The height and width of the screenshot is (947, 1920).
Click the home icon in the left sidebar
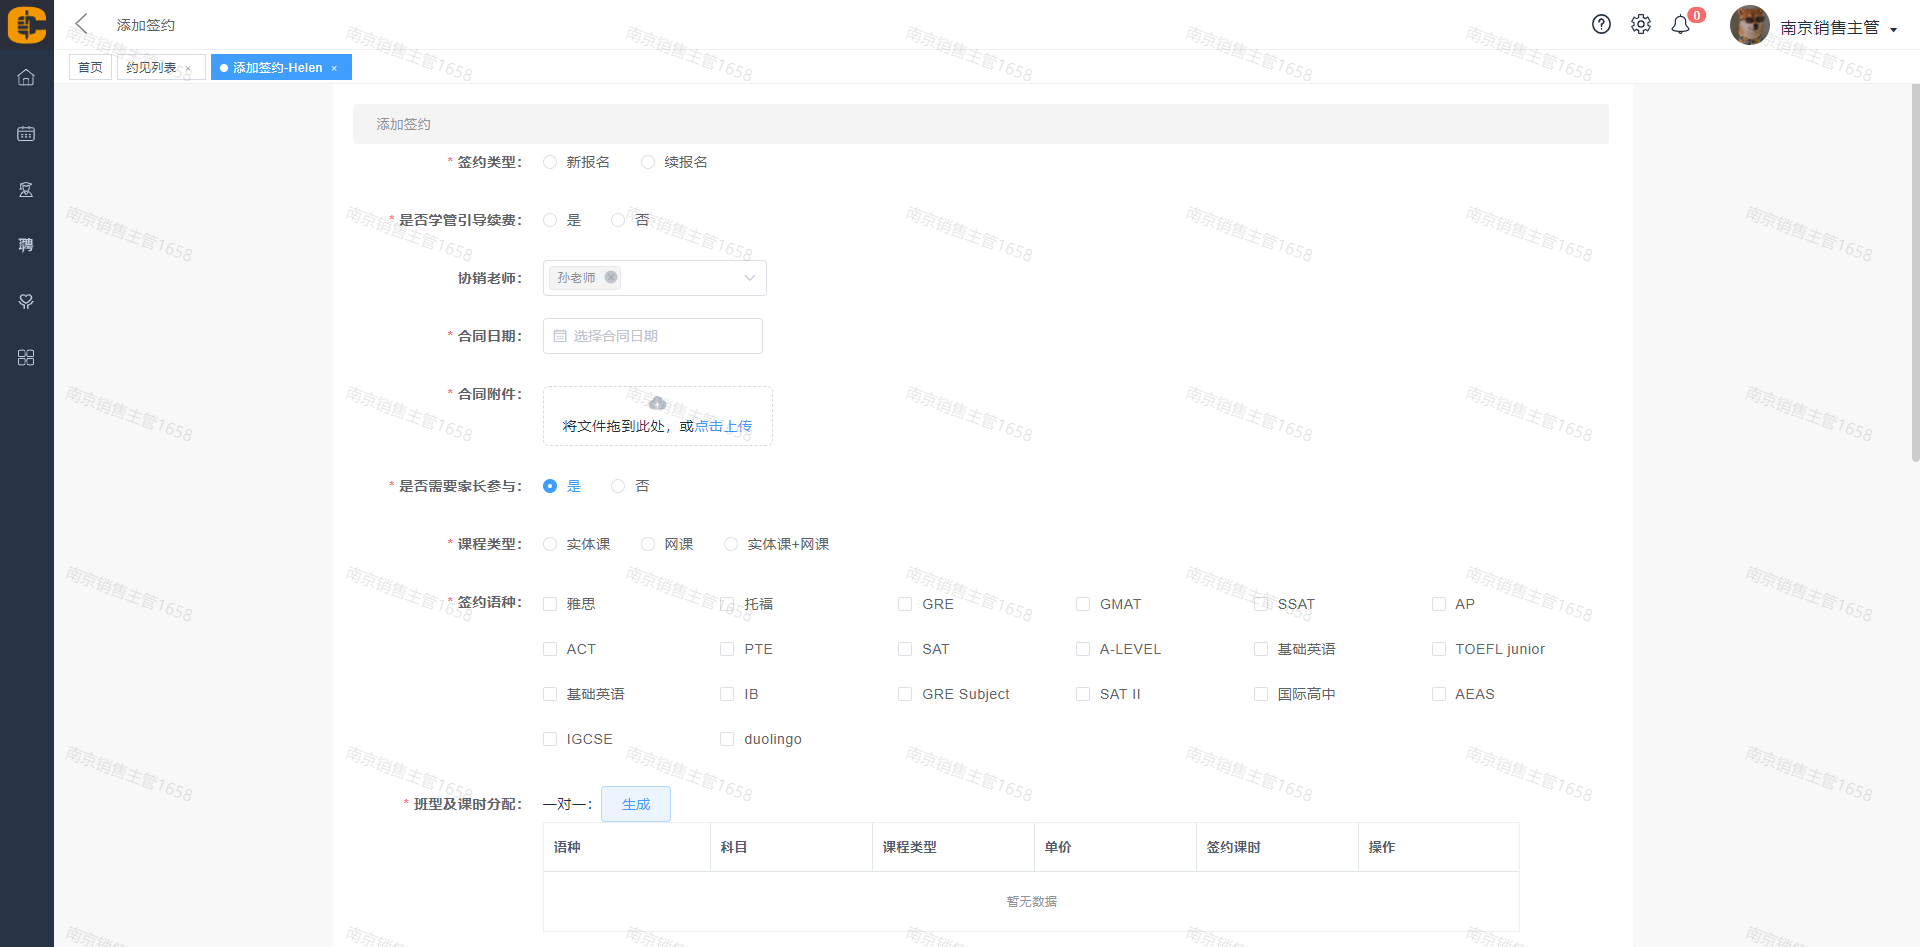pyautogui.click(x=26, y=78)
